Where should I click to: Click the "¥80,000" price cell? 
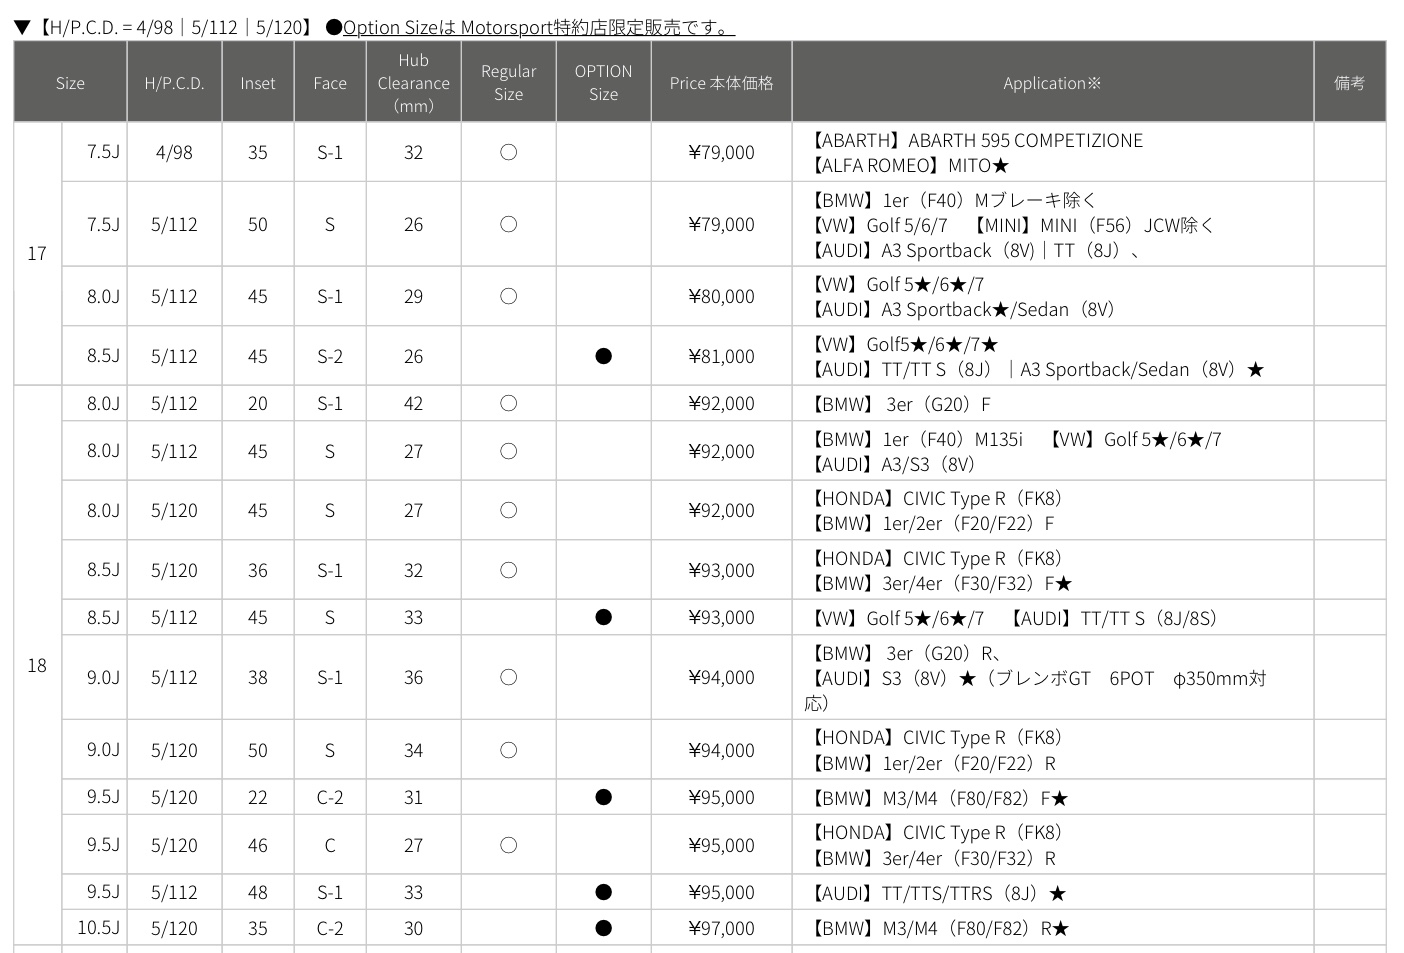[x=721, y=296]
